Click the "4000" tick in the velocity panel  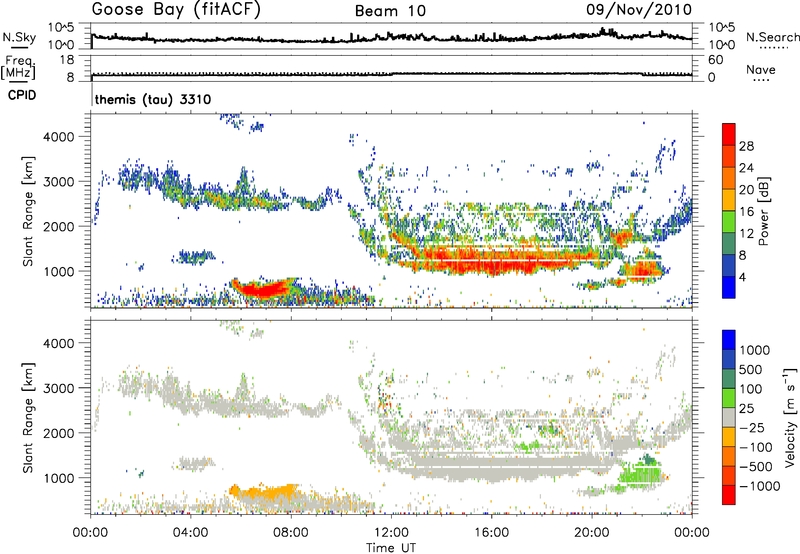point(59,343)
